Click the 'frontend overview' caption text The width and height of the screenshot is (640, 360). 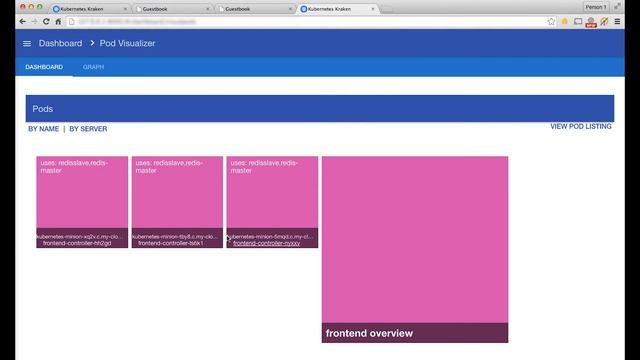pos(369,333)
